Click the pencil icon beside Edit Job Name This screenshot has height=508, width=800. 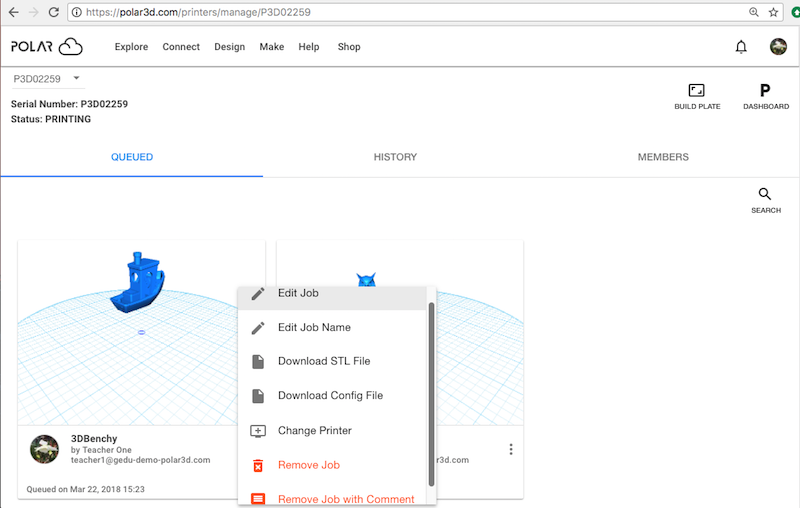point(258,328)
